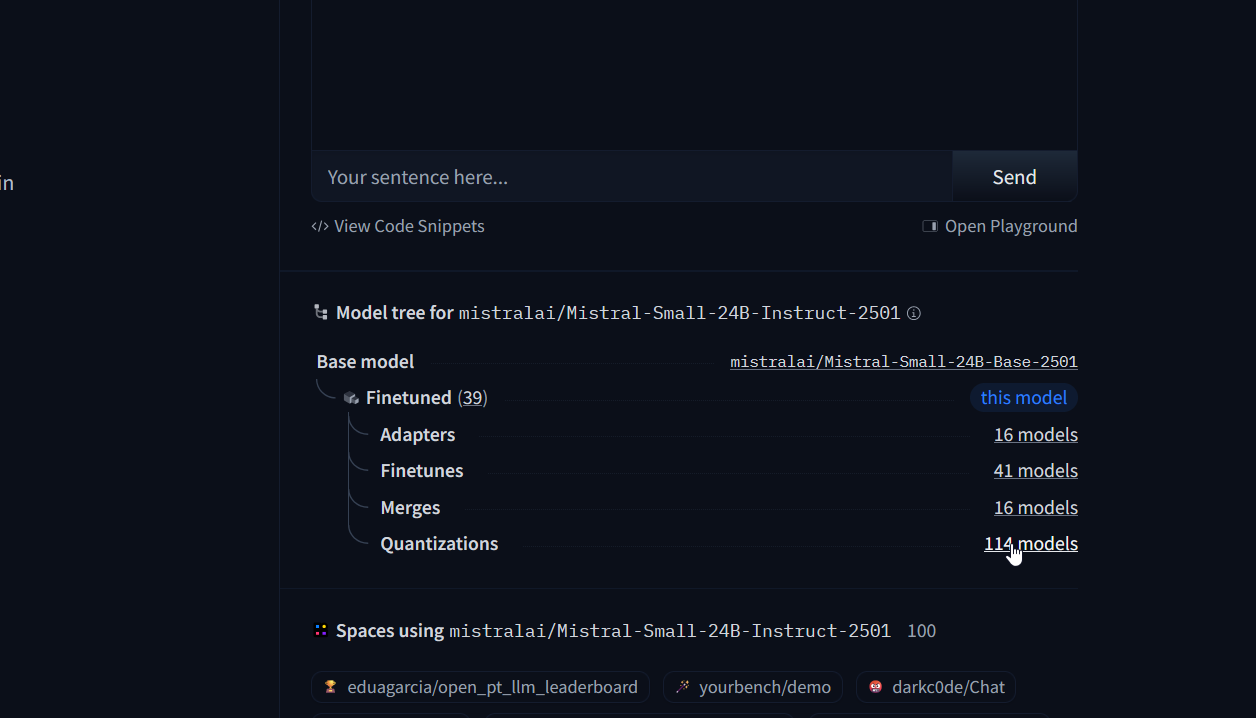
Task: Click the face emoji on darkc0de/Chat chip
Action: [876, 687]
